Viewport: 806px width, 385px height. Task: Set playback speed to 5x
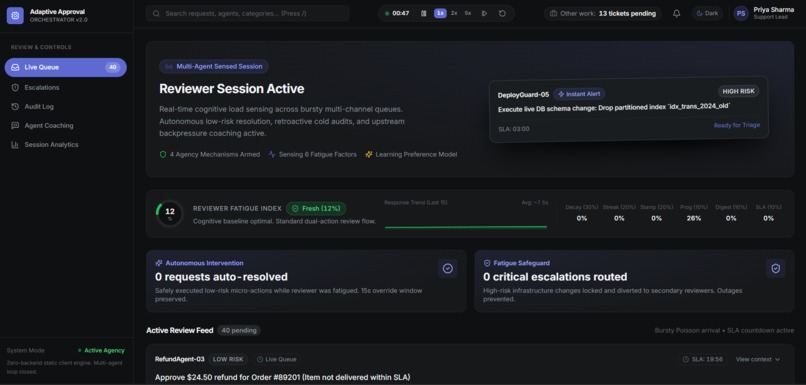click(x=468, y=13)
